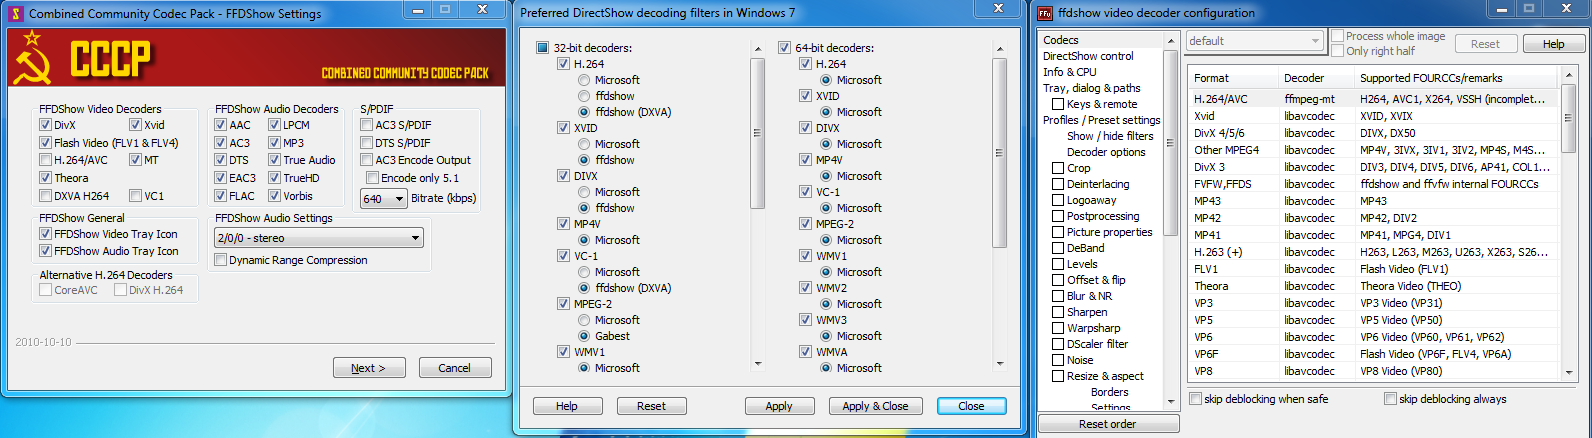Click the Supported FOURCCs/remarks column header
Viewport: 1592px width, 438px height.
click(1456, 78)
